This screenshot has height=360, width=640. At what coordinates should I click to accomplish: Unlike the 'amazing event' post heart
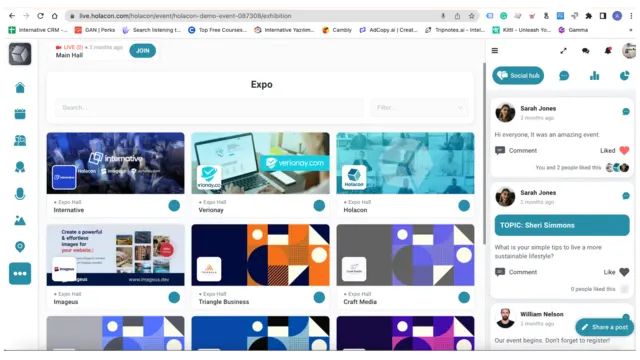624,150
